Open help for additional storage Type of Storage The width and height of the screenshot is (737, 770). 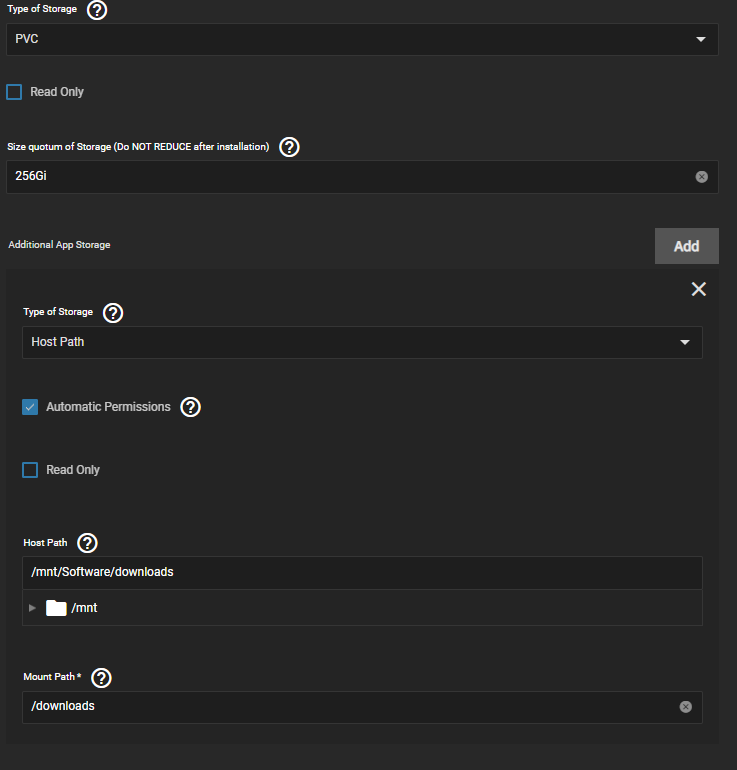[113, 312]
